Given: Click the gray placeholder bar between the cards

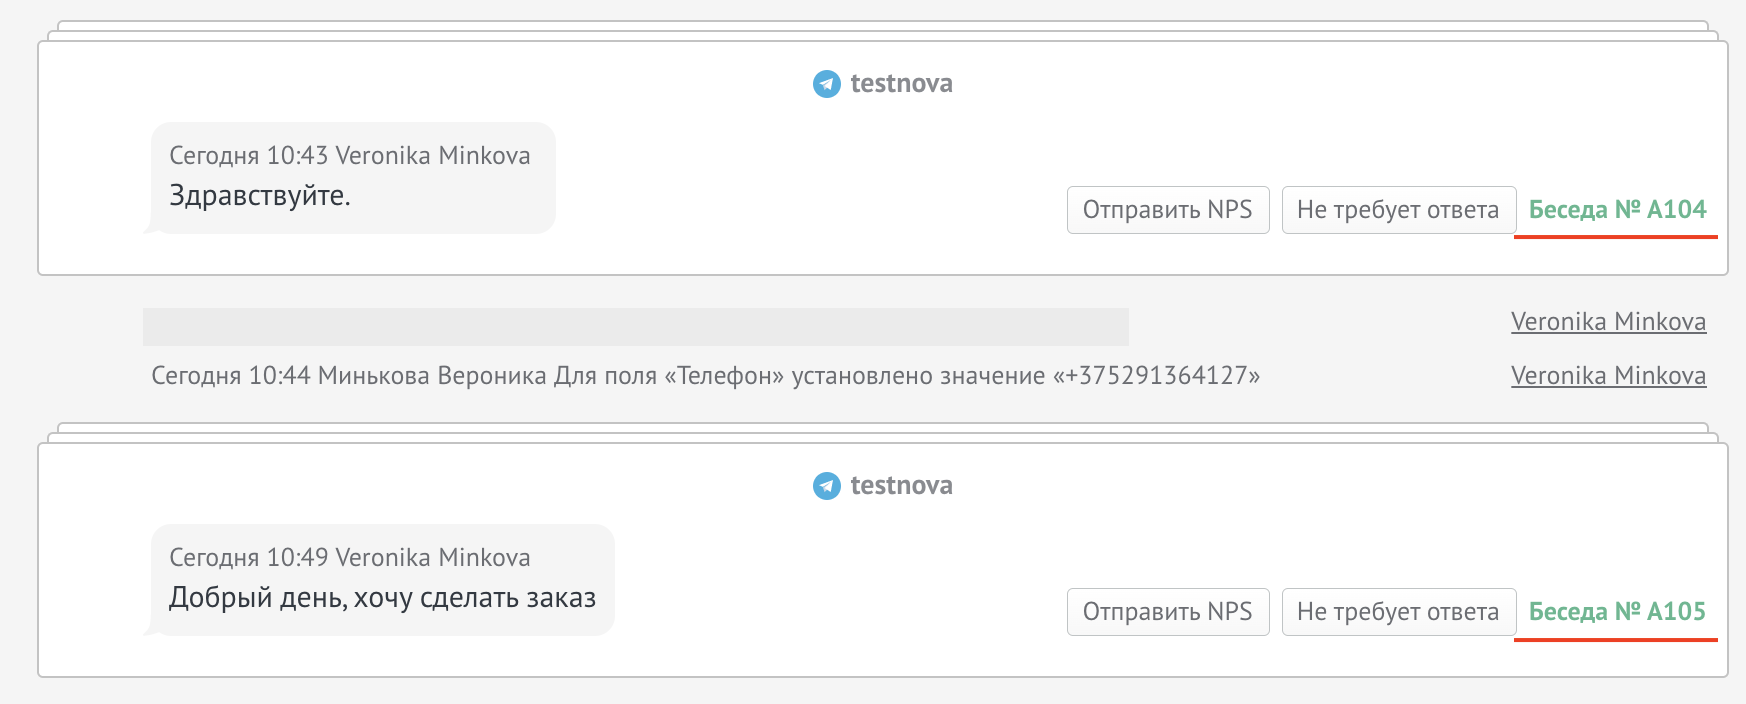Looking at the screenshot, I should 635,327.
